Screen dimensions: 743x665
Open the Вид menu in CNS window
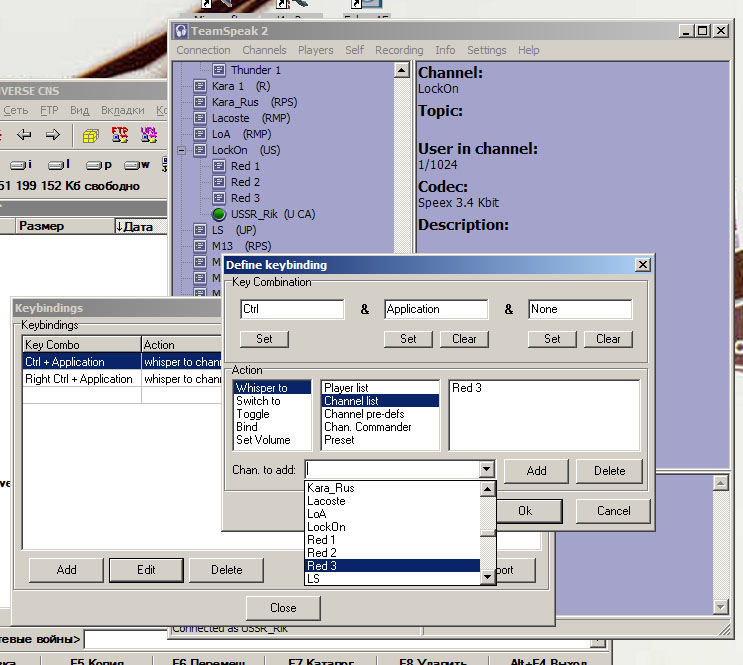coord(80,110)
